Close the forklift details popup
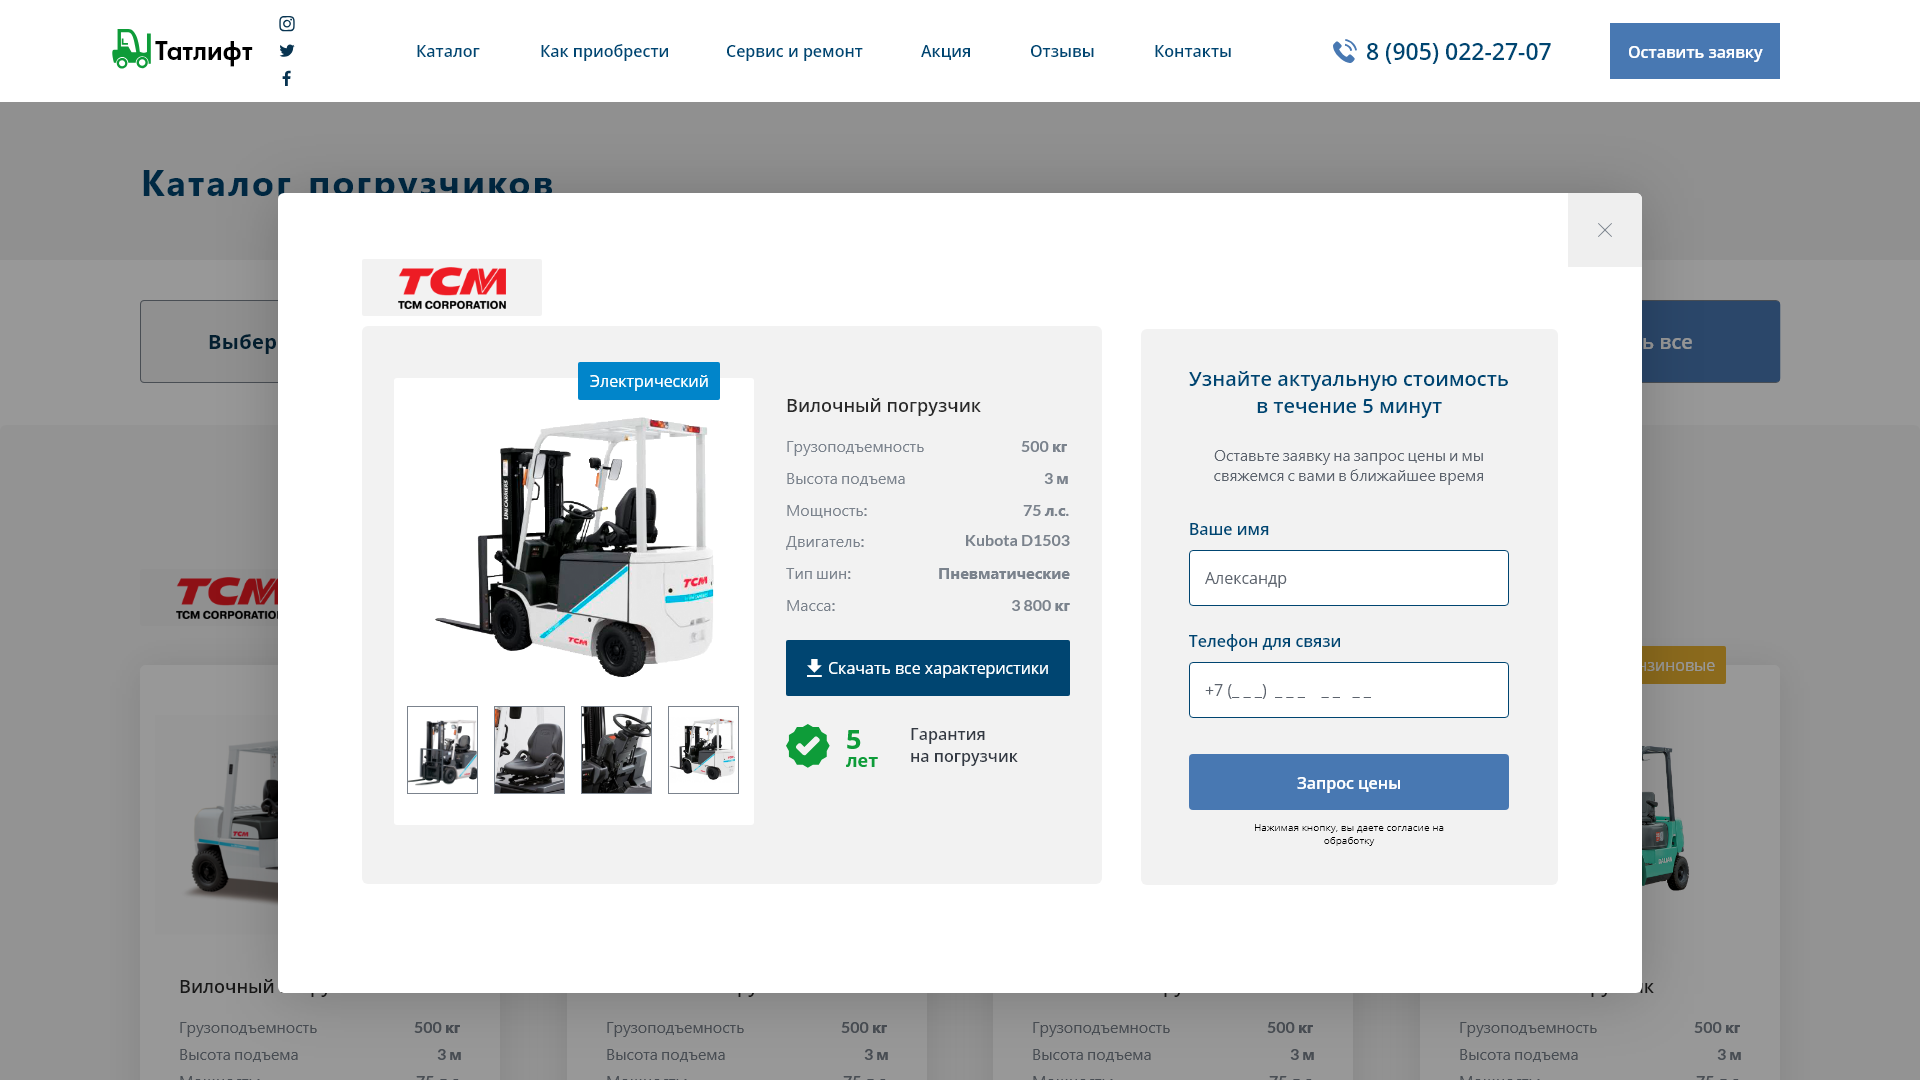The height and width of the screenshot is (1080, 1920). [1605, 230]
